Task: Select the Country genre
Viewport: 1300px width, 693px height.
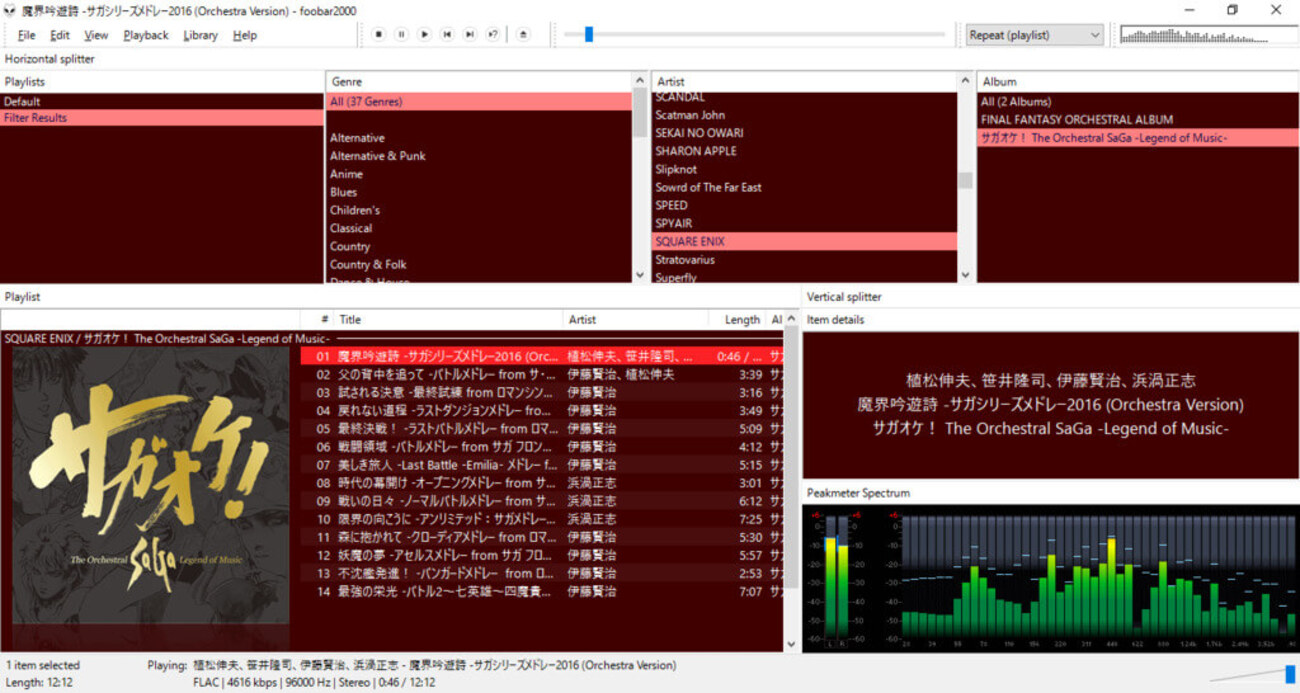Action: pos(479,246)
